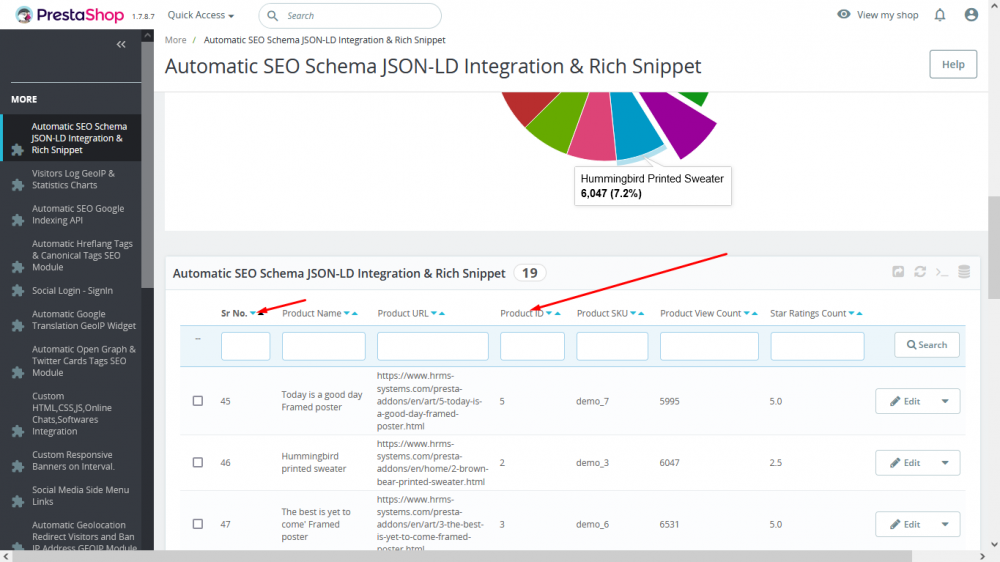Focus the Product SKU filter field

pyautogui.click(x=612, y=346)
